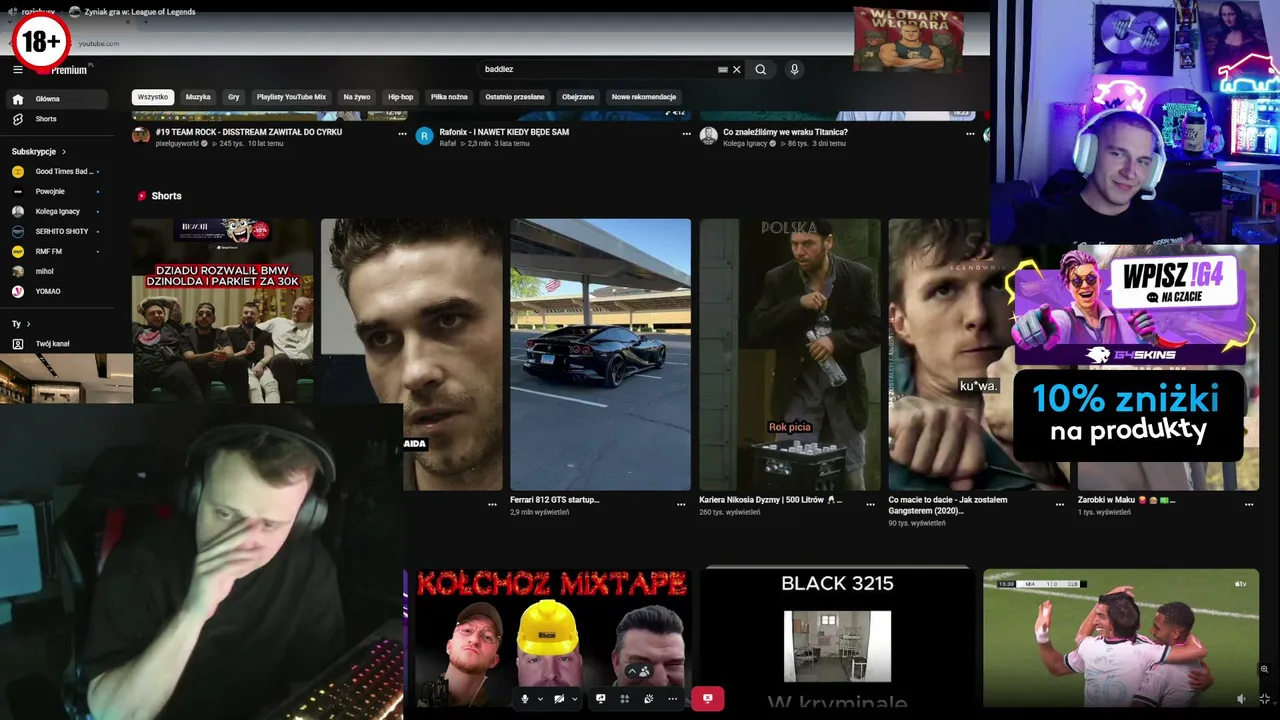Select the Nowe rekomendacje filter chip
The width and height of the screenshot is (1280, 720).
(x=644, y=97)
